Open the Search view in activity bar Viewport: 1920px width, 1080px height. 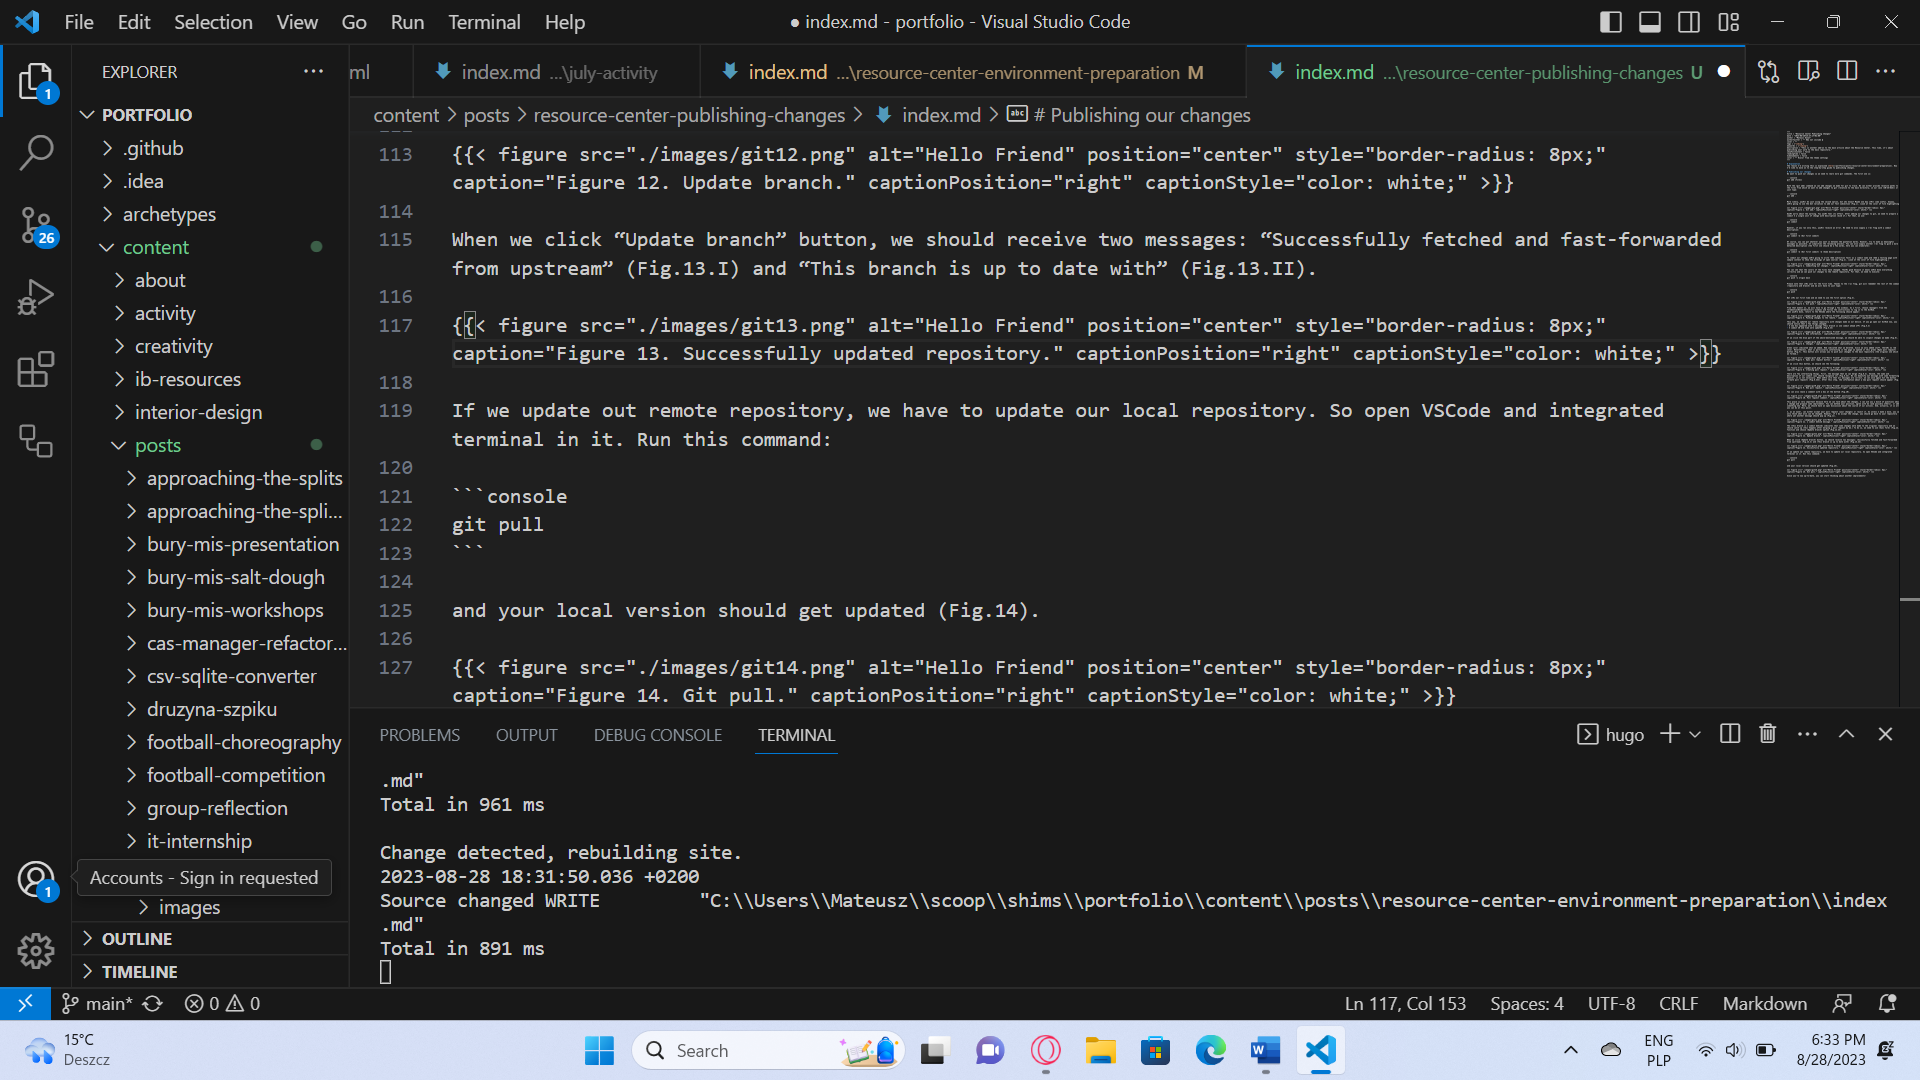(x=36, y=153)
